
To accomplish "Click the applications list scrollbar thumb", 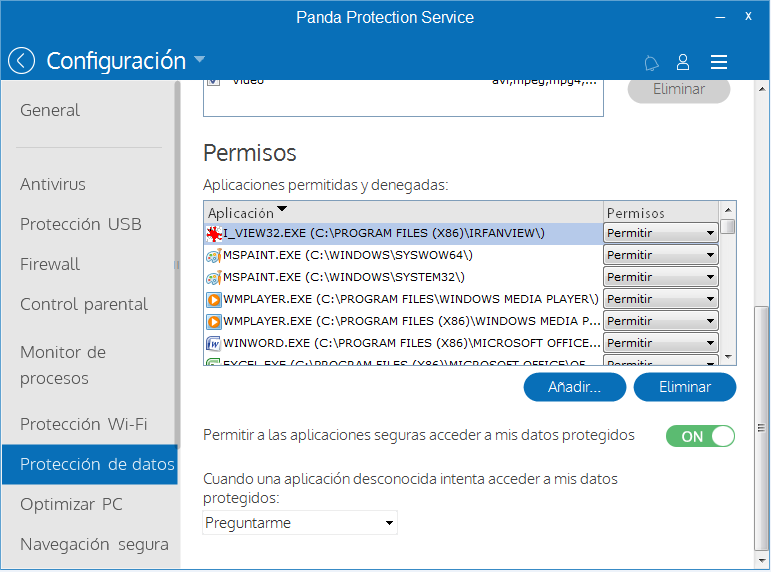I will click(x=728, y=227).
